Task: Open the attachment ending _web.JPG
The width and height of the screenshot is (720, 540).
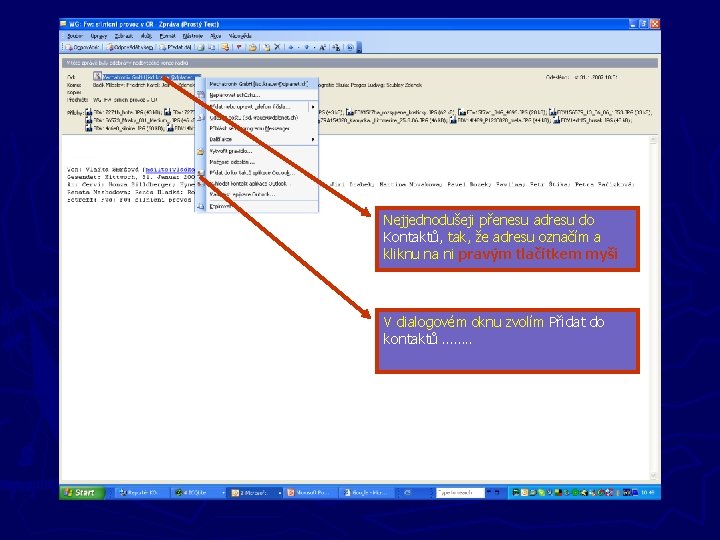Action: click(x=501, y=120)
